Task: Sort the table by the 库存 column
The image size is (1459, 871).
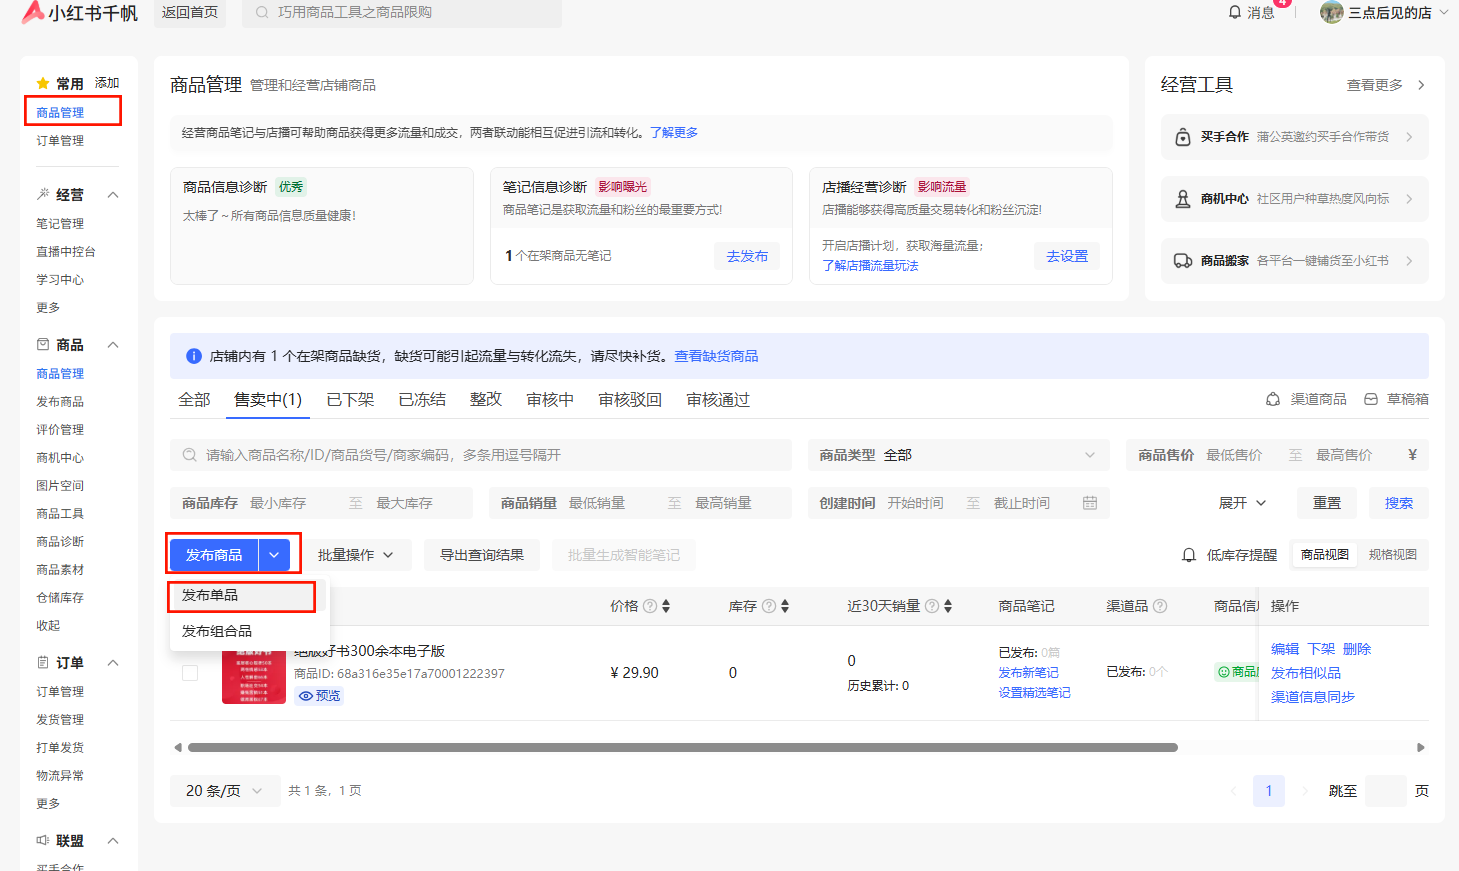Action: pyautogui.click(x=785, y=606)
